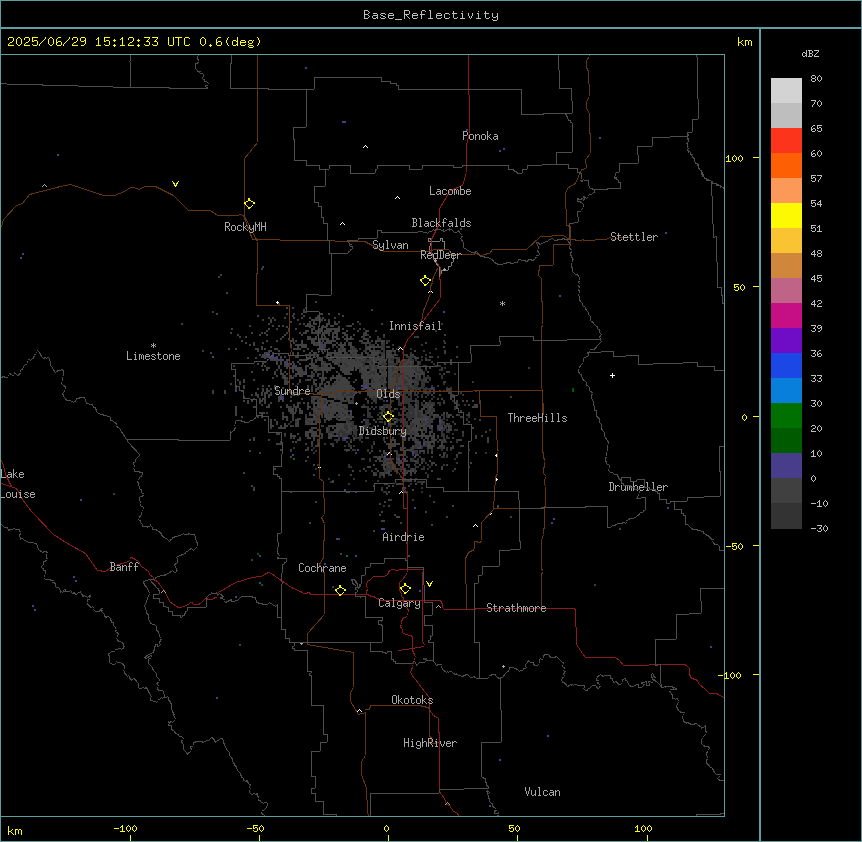Viewport: 862px width, 842px height.
Task: Click the 100 tick on the vertical axis
Action: click(734, 158)
